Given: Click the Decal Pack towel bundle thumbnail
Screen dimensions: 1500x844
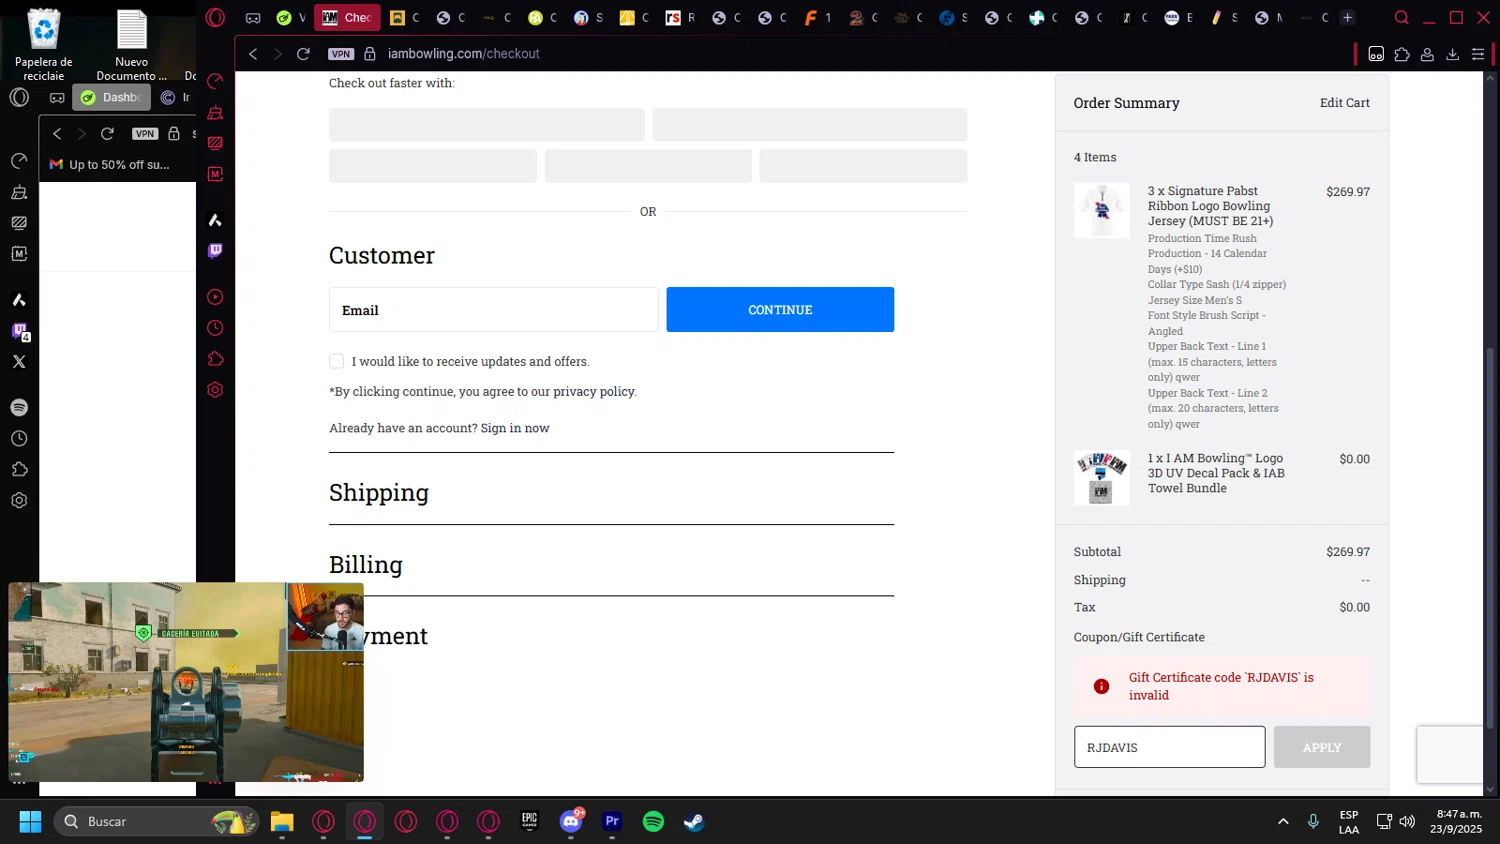Looking at the screenshot, I should click(x=1102, y=477).
